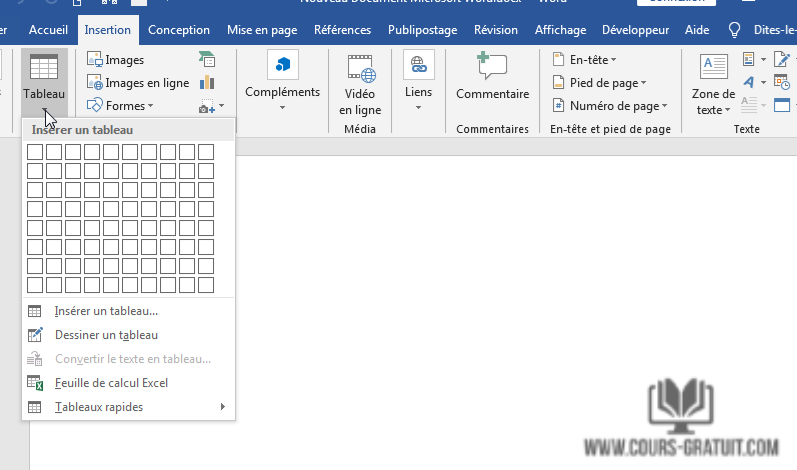Open the En-tête dropdown
This screenshot has width=797, height=470.
tap(585, 60)
